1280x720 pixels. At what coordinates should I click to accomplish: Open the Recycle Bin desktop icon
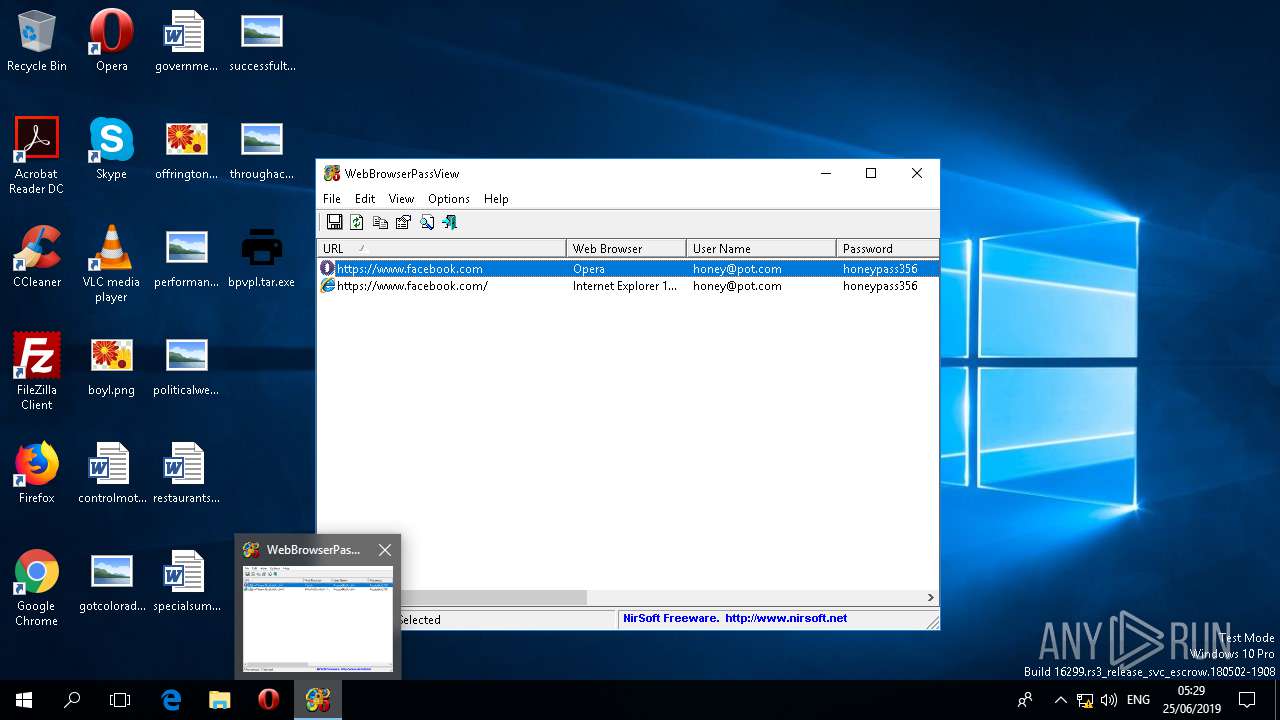point(37,41)
